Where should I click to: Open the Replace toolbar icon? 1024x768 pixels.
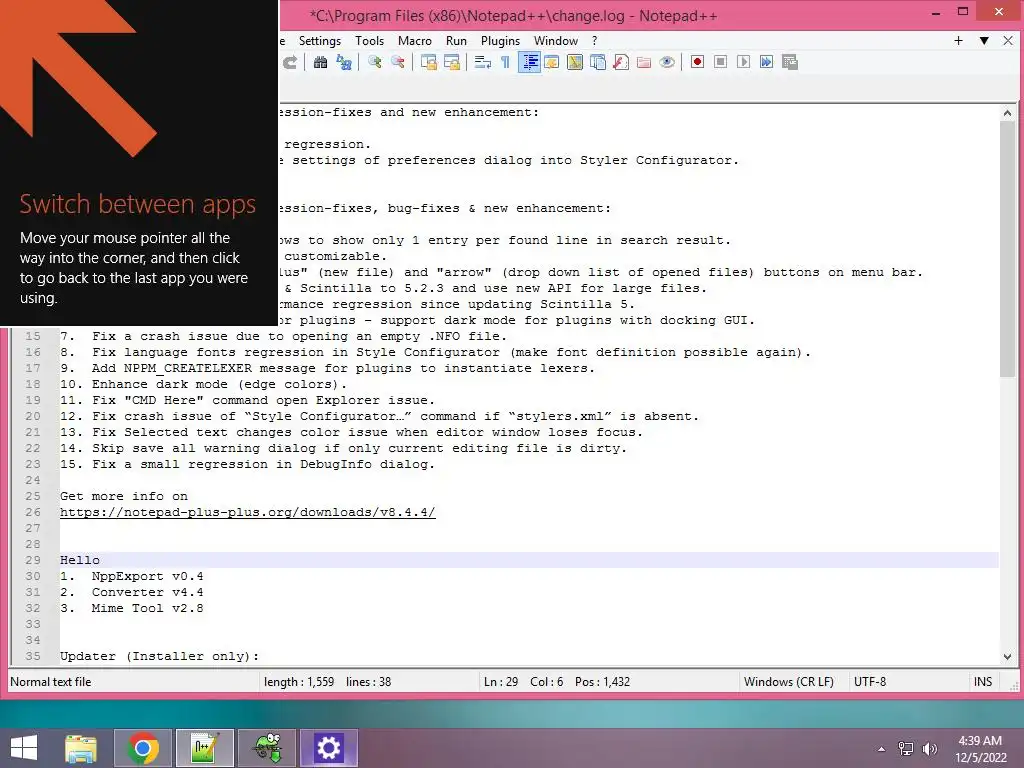344,62
